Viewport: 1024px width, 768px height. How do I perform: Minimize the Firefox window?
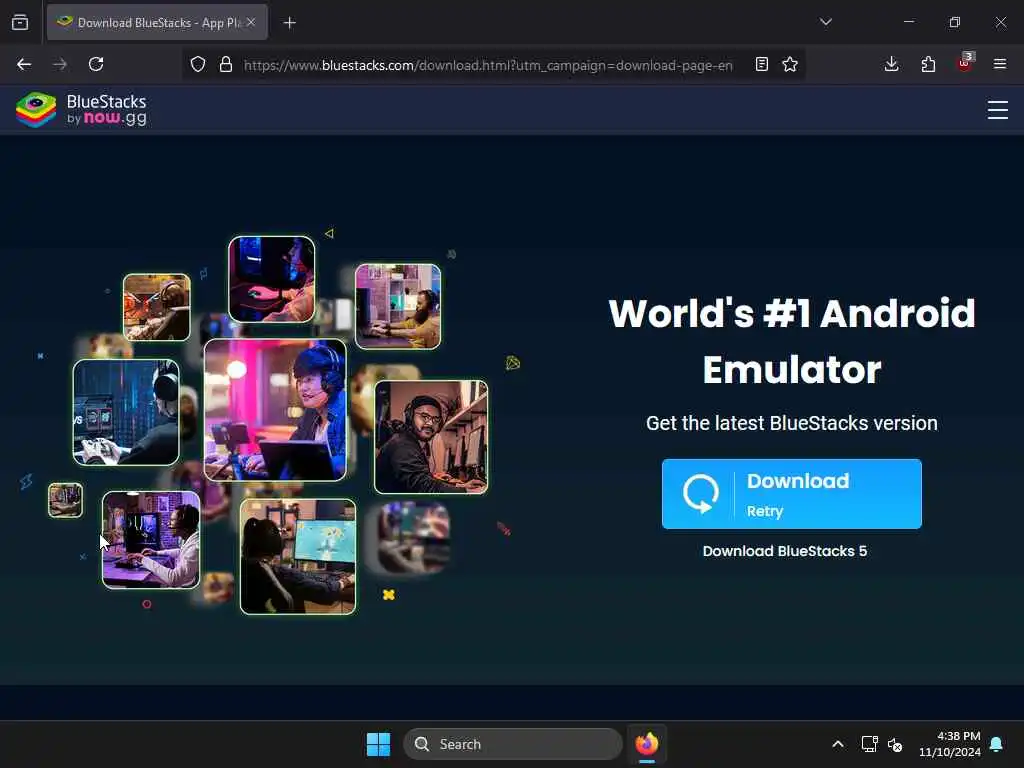coord(908,22)
